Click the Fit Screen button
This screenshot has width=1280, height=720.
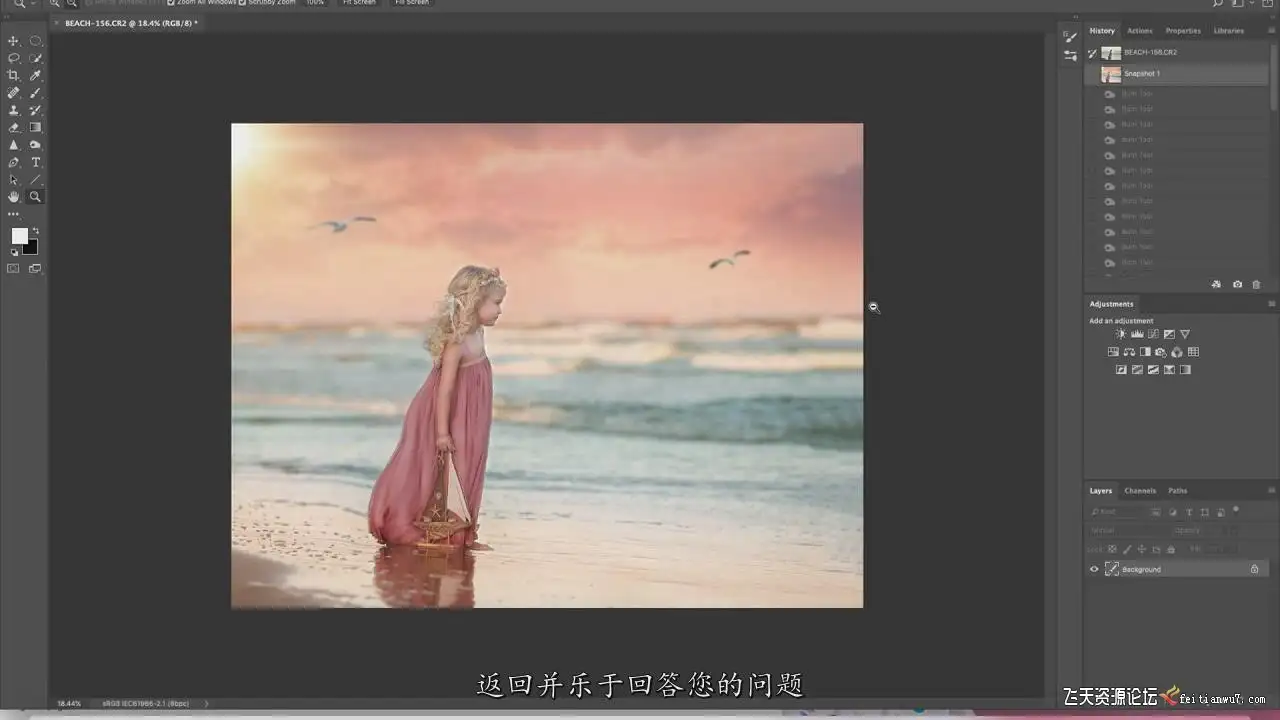(x=359, y=3)
